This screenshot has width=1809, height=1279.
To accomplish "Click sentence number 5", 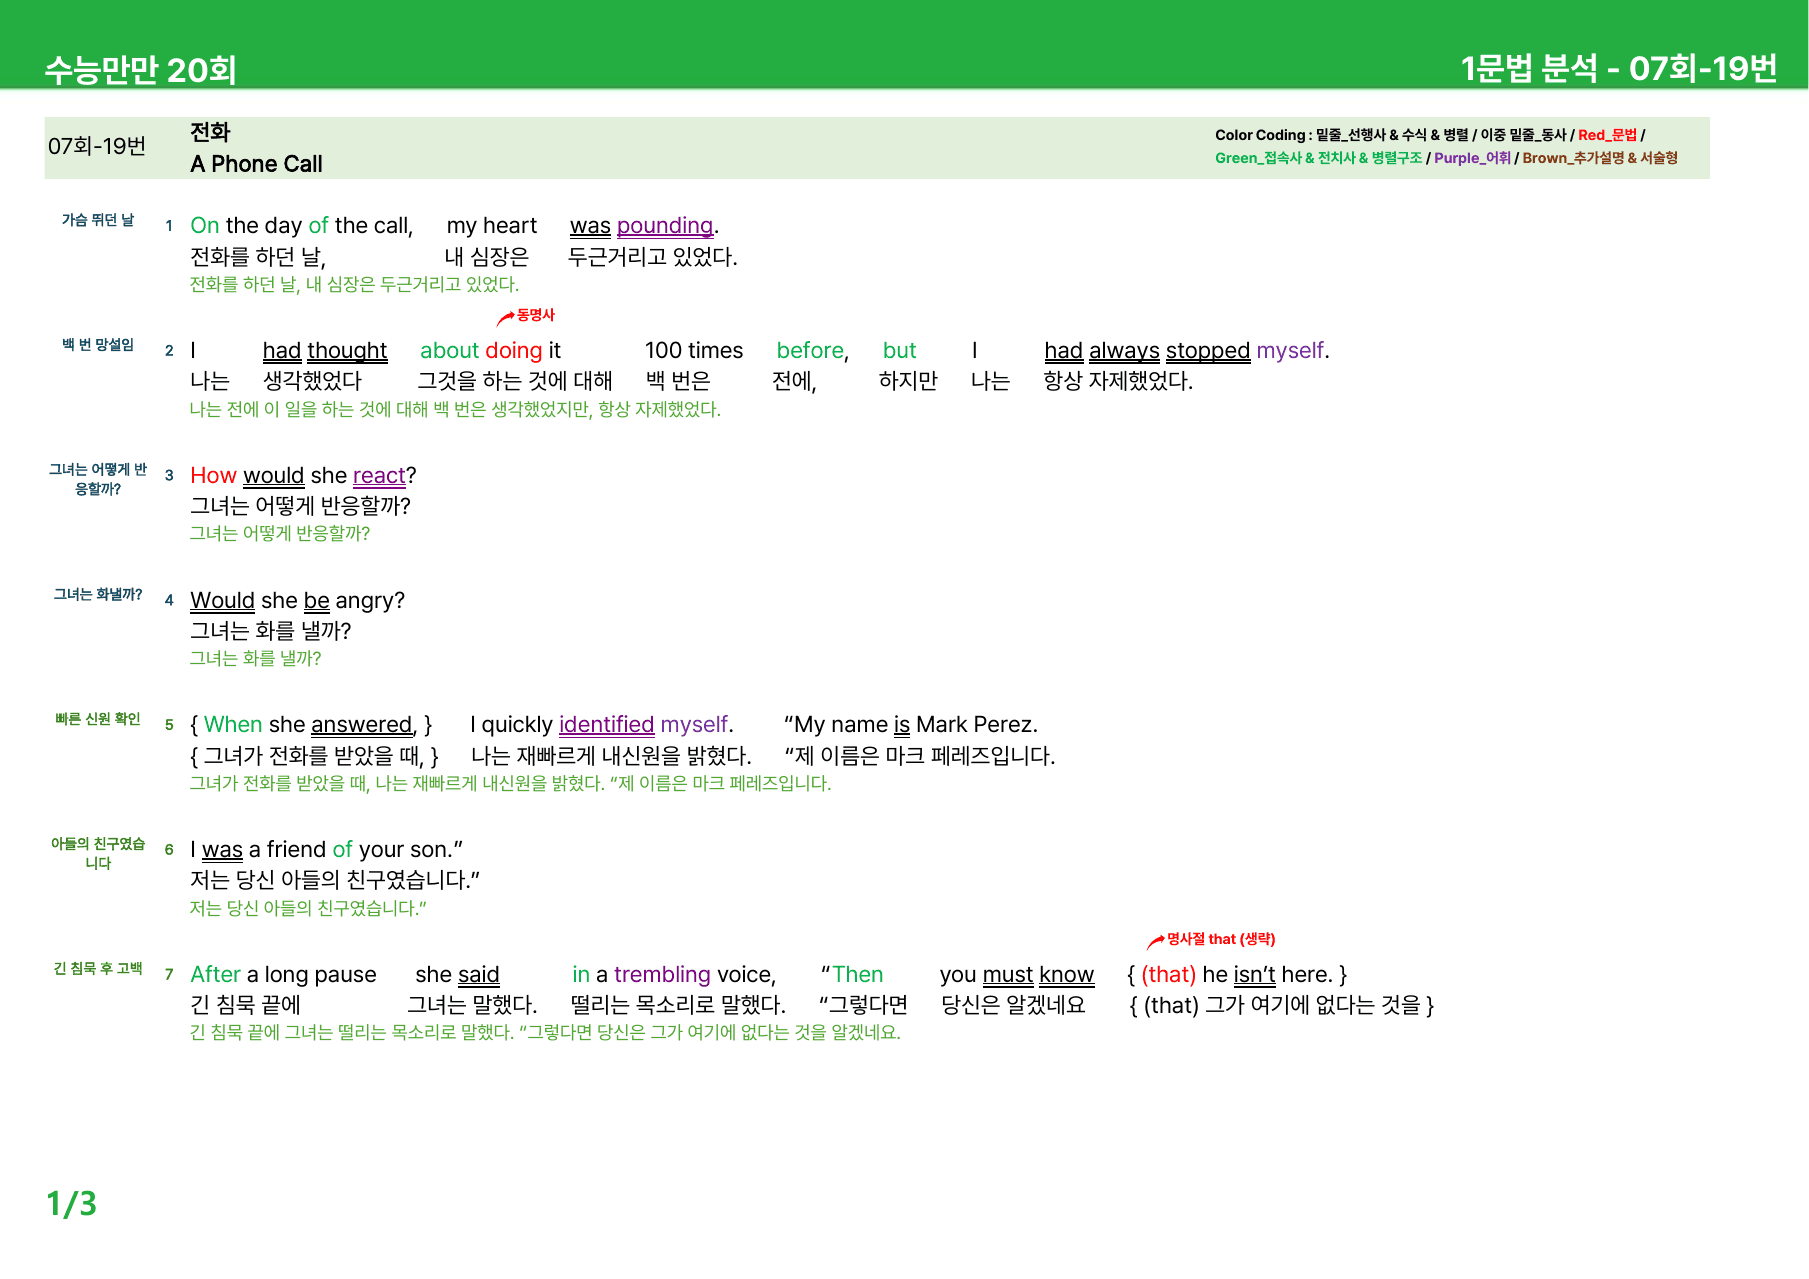I will click(x=169, y=725).
